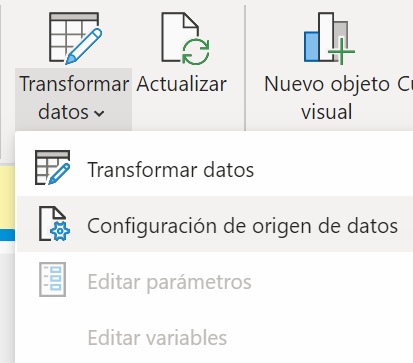Screen dimensions: 413x363
Task: Select the Editar variables menu entry
Action: pyautogui.click(x=215, y=337)
